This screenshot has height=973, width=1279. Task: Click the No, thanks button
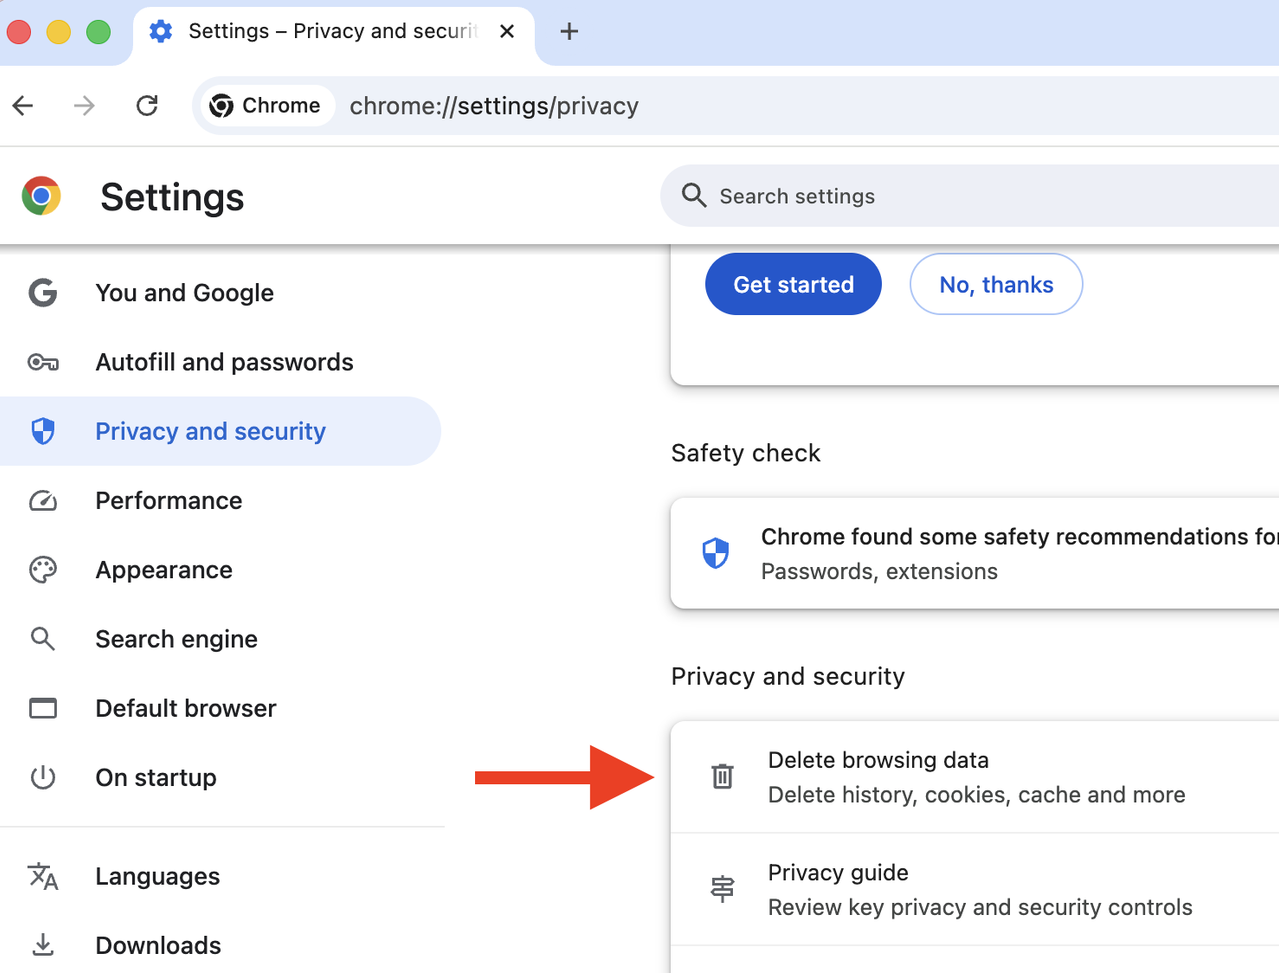[996, 284]
